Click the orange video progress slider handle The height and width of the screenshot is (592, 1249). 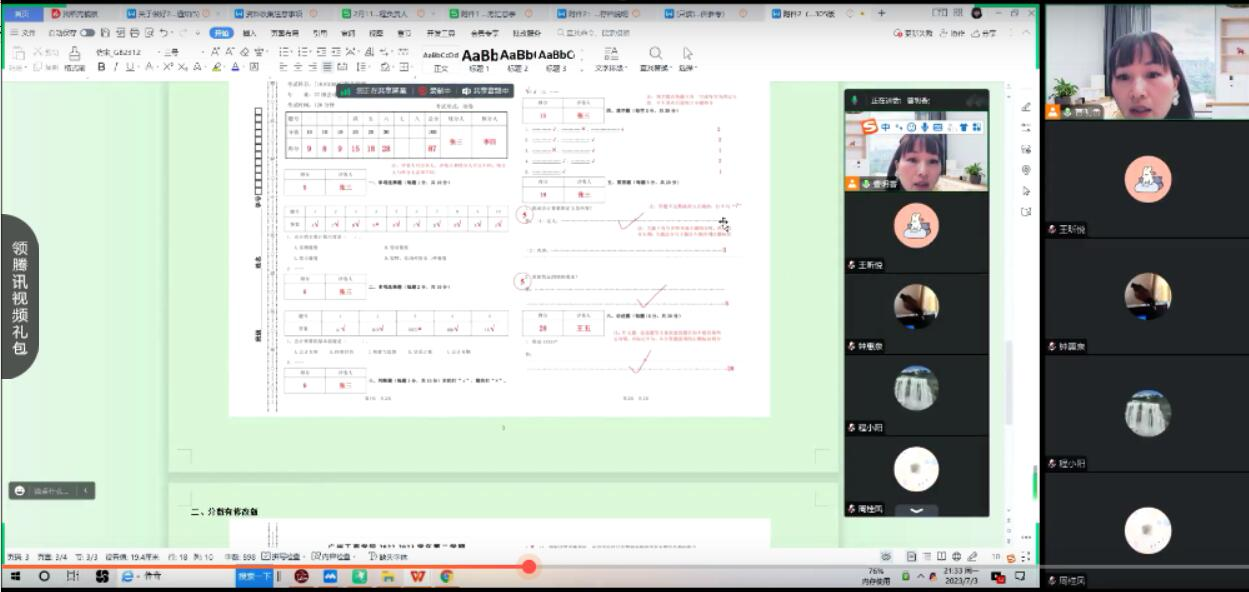tap(529, 566)
